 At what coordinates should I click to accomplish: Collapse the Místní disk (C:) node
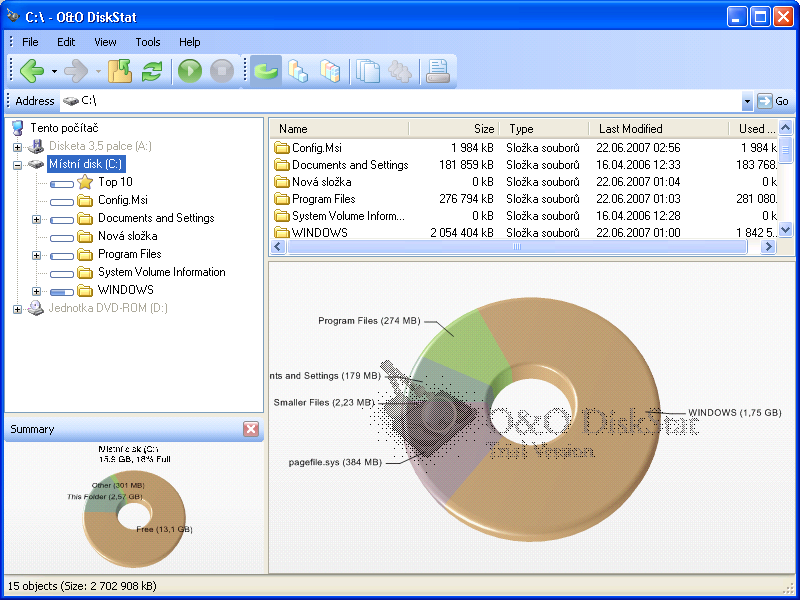coord(17,165)
